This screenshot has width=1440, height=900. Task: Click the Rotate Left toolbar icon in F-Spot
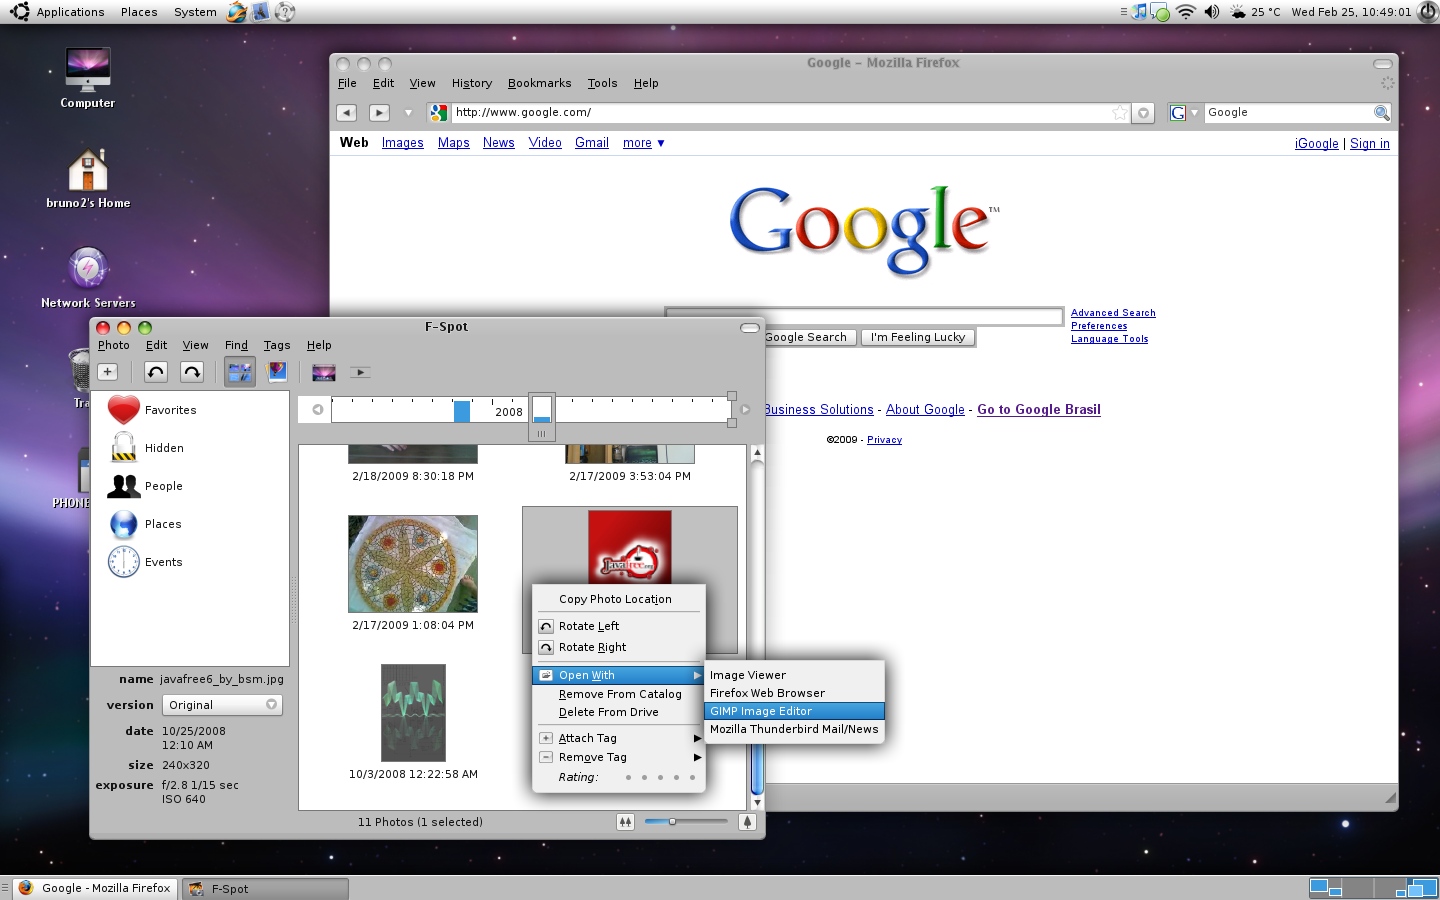tap(156, 372)
